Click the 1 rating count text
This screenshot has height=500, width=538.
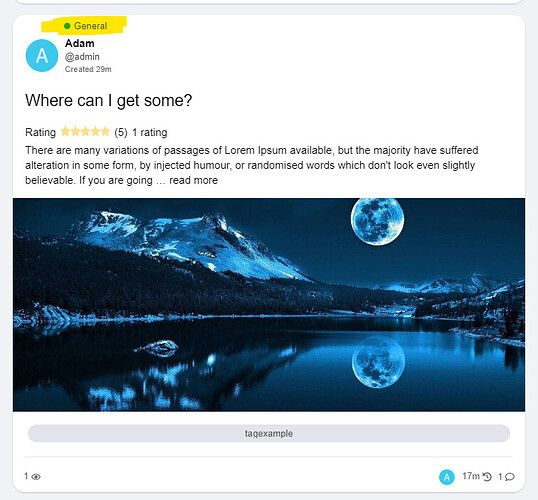(x=150, y=132)
